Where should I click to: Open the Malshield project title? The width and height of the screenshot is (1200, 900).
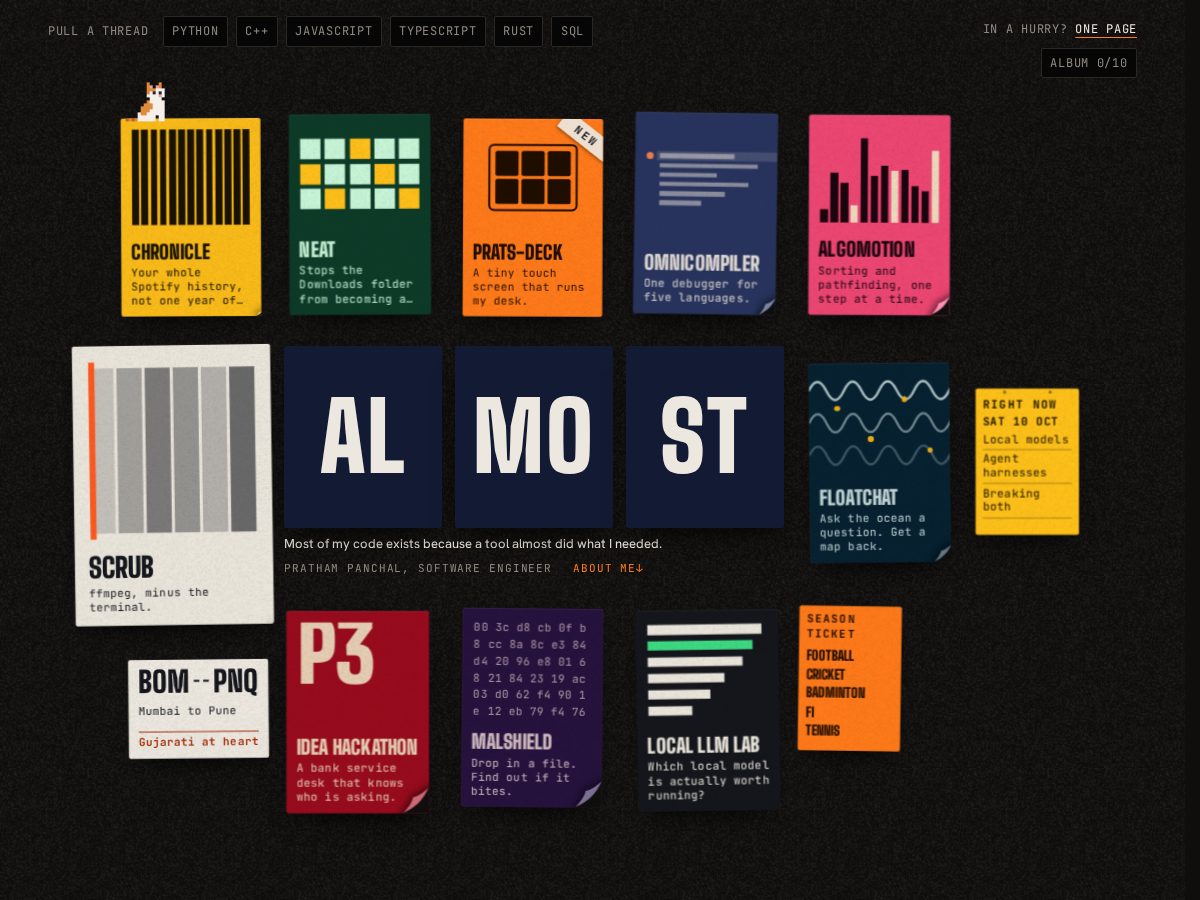pos(511,741)
